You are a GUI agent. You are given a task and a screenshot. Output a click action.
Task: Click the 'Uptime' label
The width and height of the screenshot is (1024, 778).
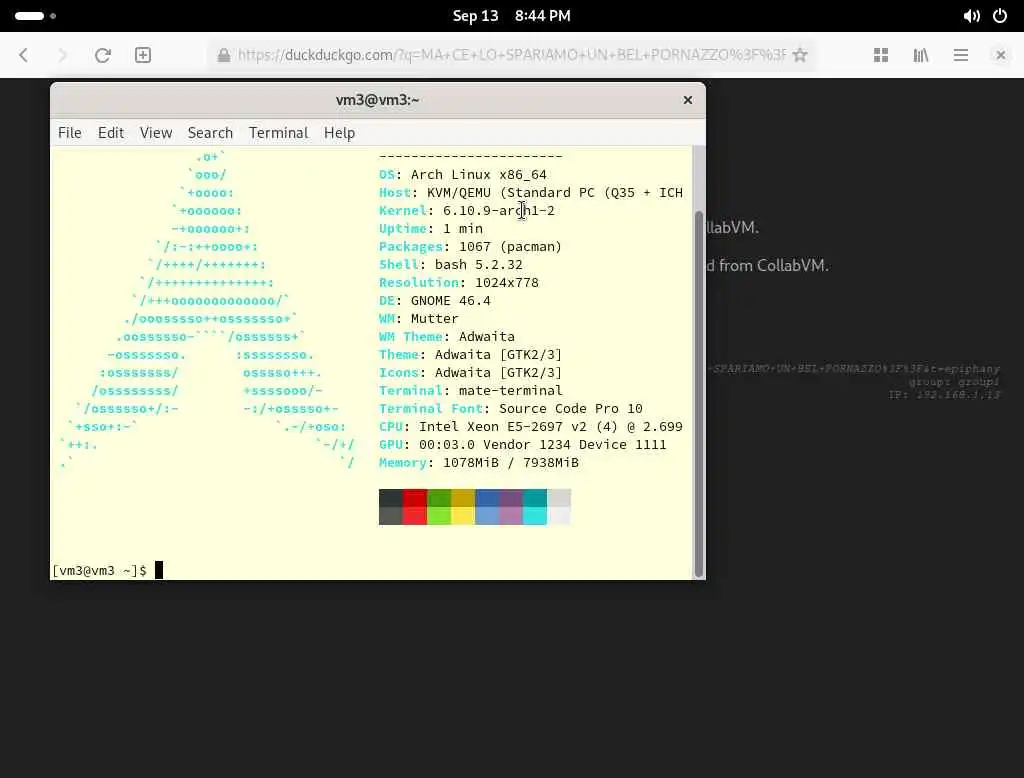pos(403,229)
